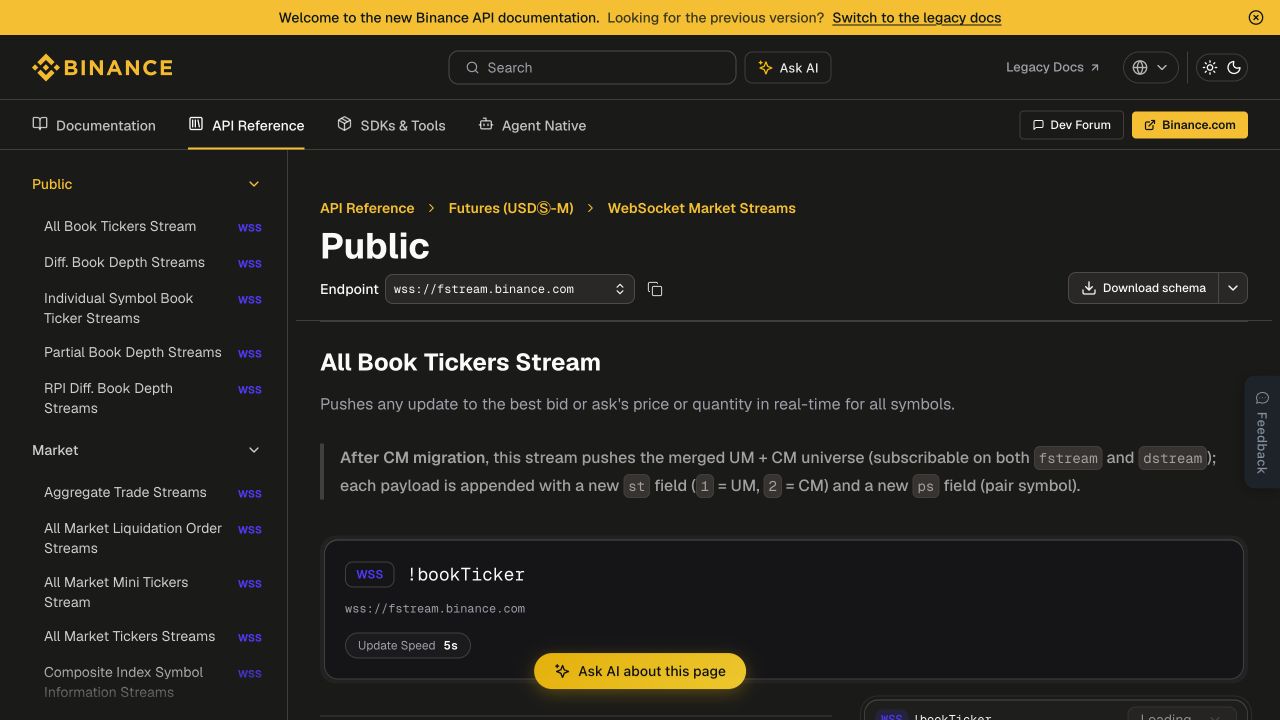
Task: Select Diff. Book Depth Streams
Action: [x=124, y=262]
